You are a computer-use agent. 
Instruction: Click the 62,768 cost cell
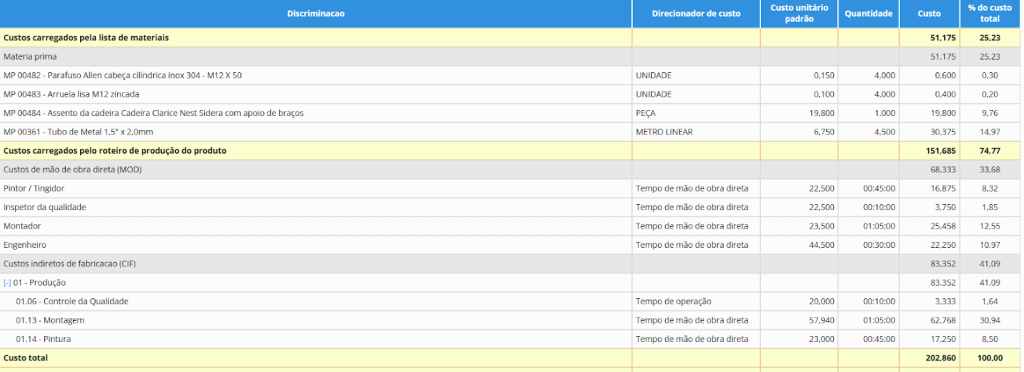[x=929, y=320]
